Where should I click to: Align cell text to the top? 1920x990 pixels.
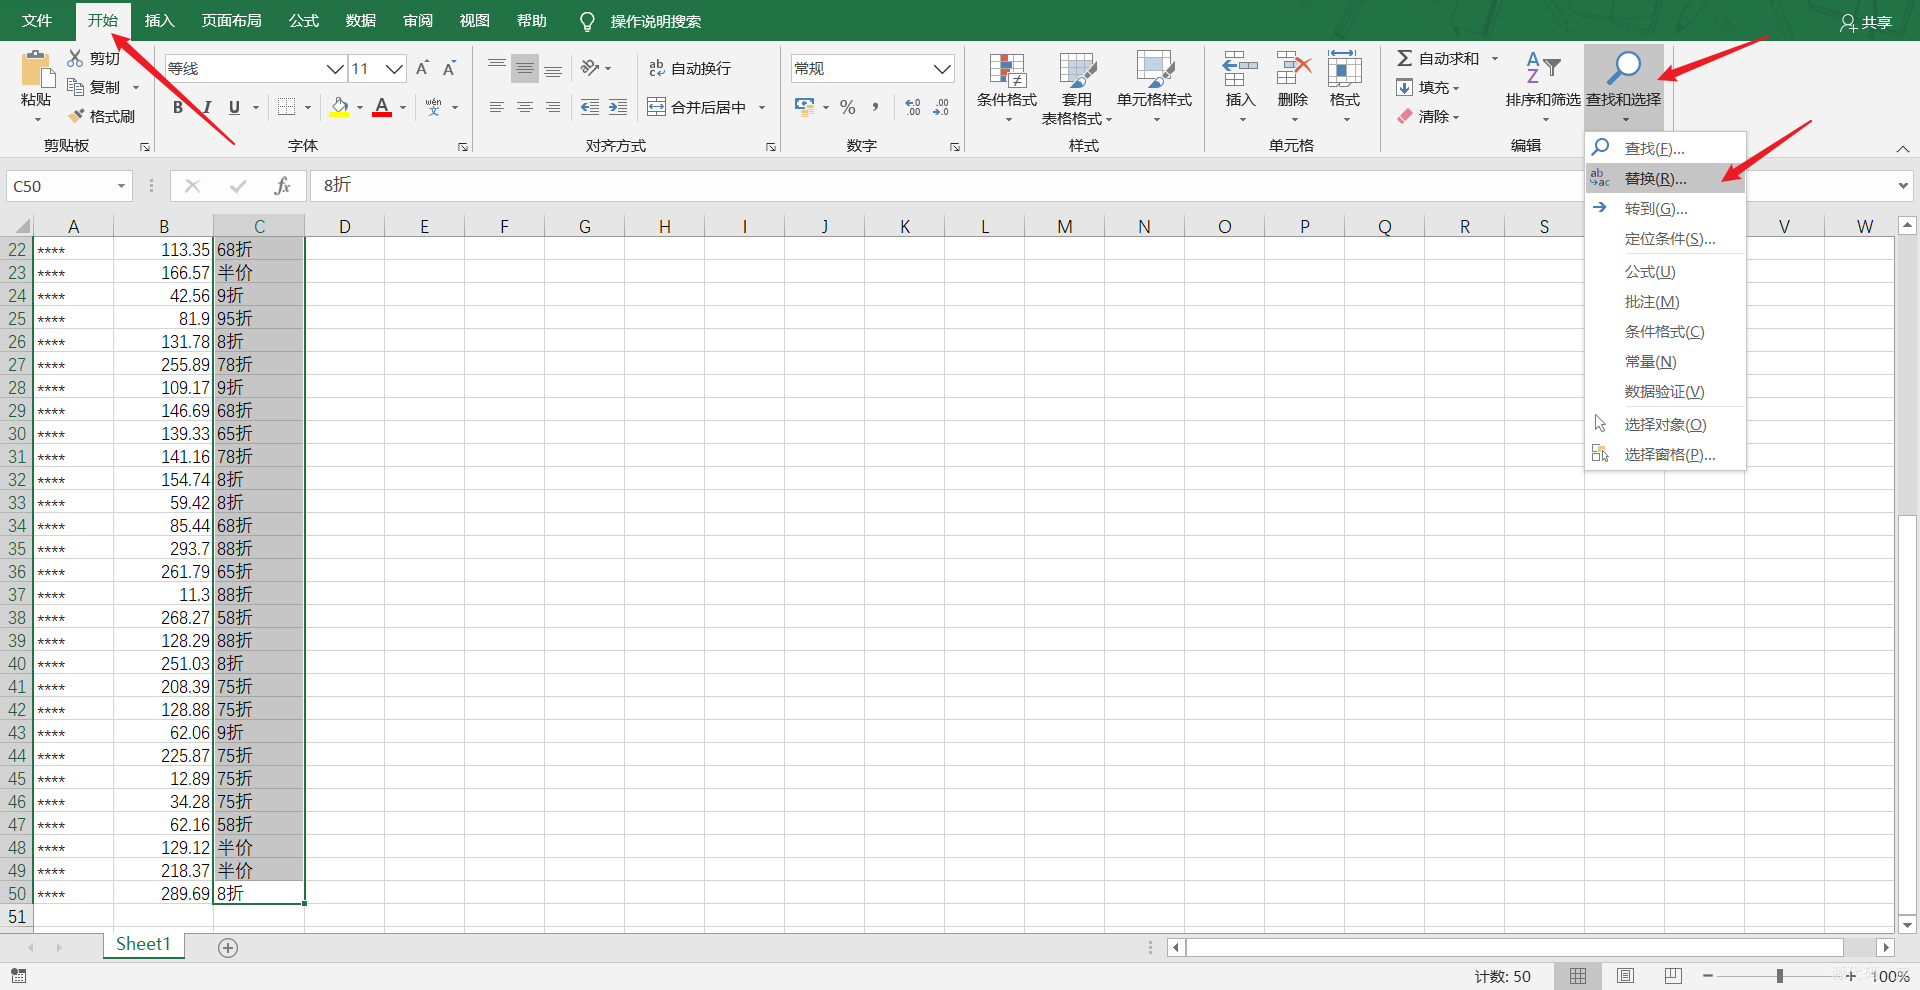point(497,68)
